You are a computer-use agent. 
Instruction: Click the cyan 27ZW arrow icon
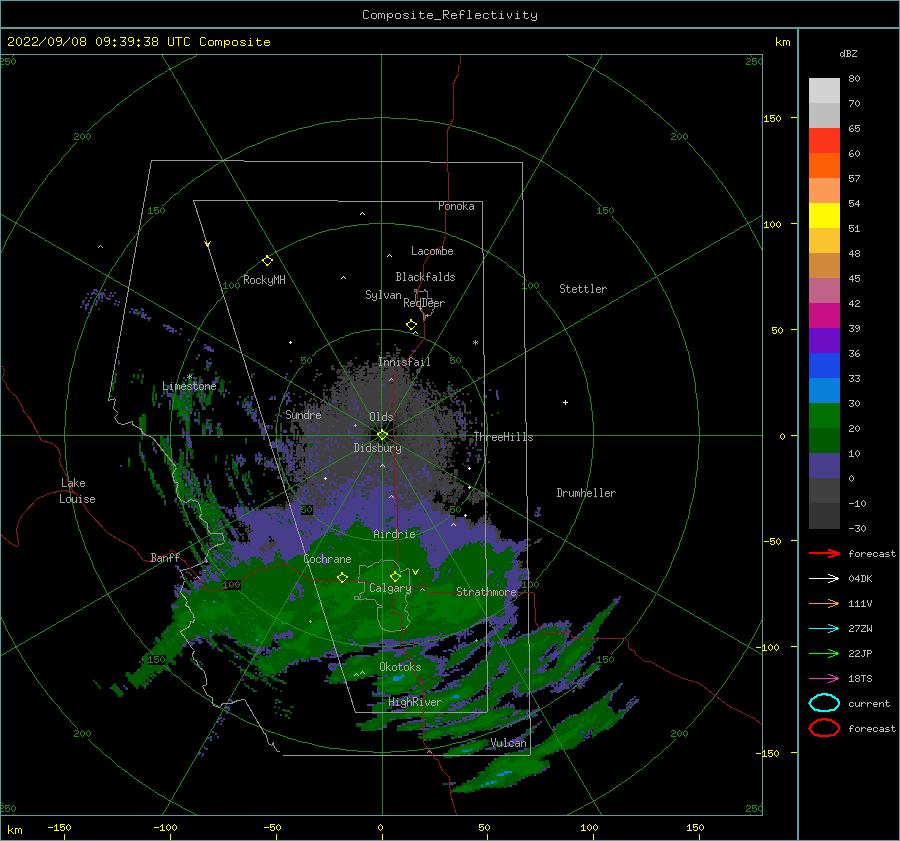tap(824, 629)
